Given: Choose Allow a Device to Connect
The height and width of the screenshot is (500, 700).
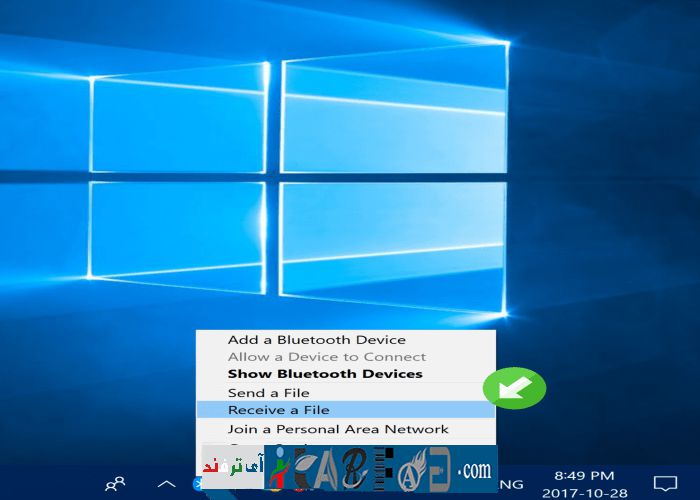Looking at the screenshot, I should coord(326,357).
